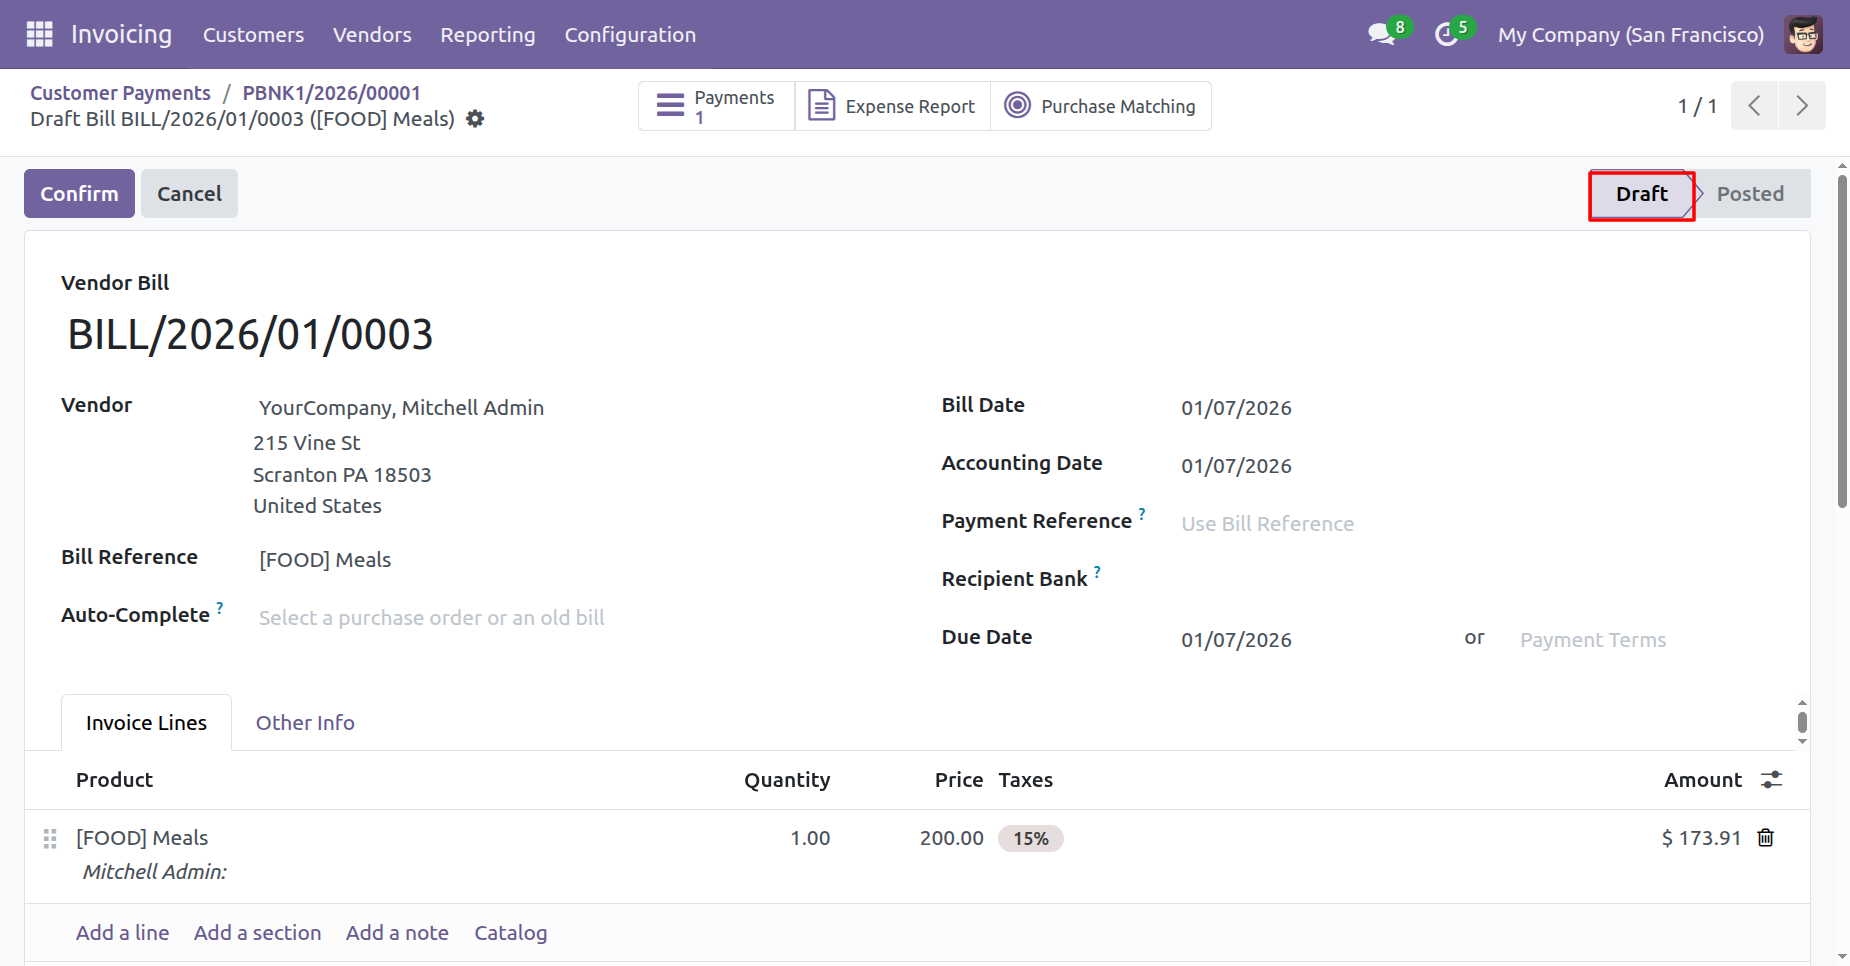Open the activities clock icon
This screenshot has height=966, width=1850.
tap(1446, 34)
